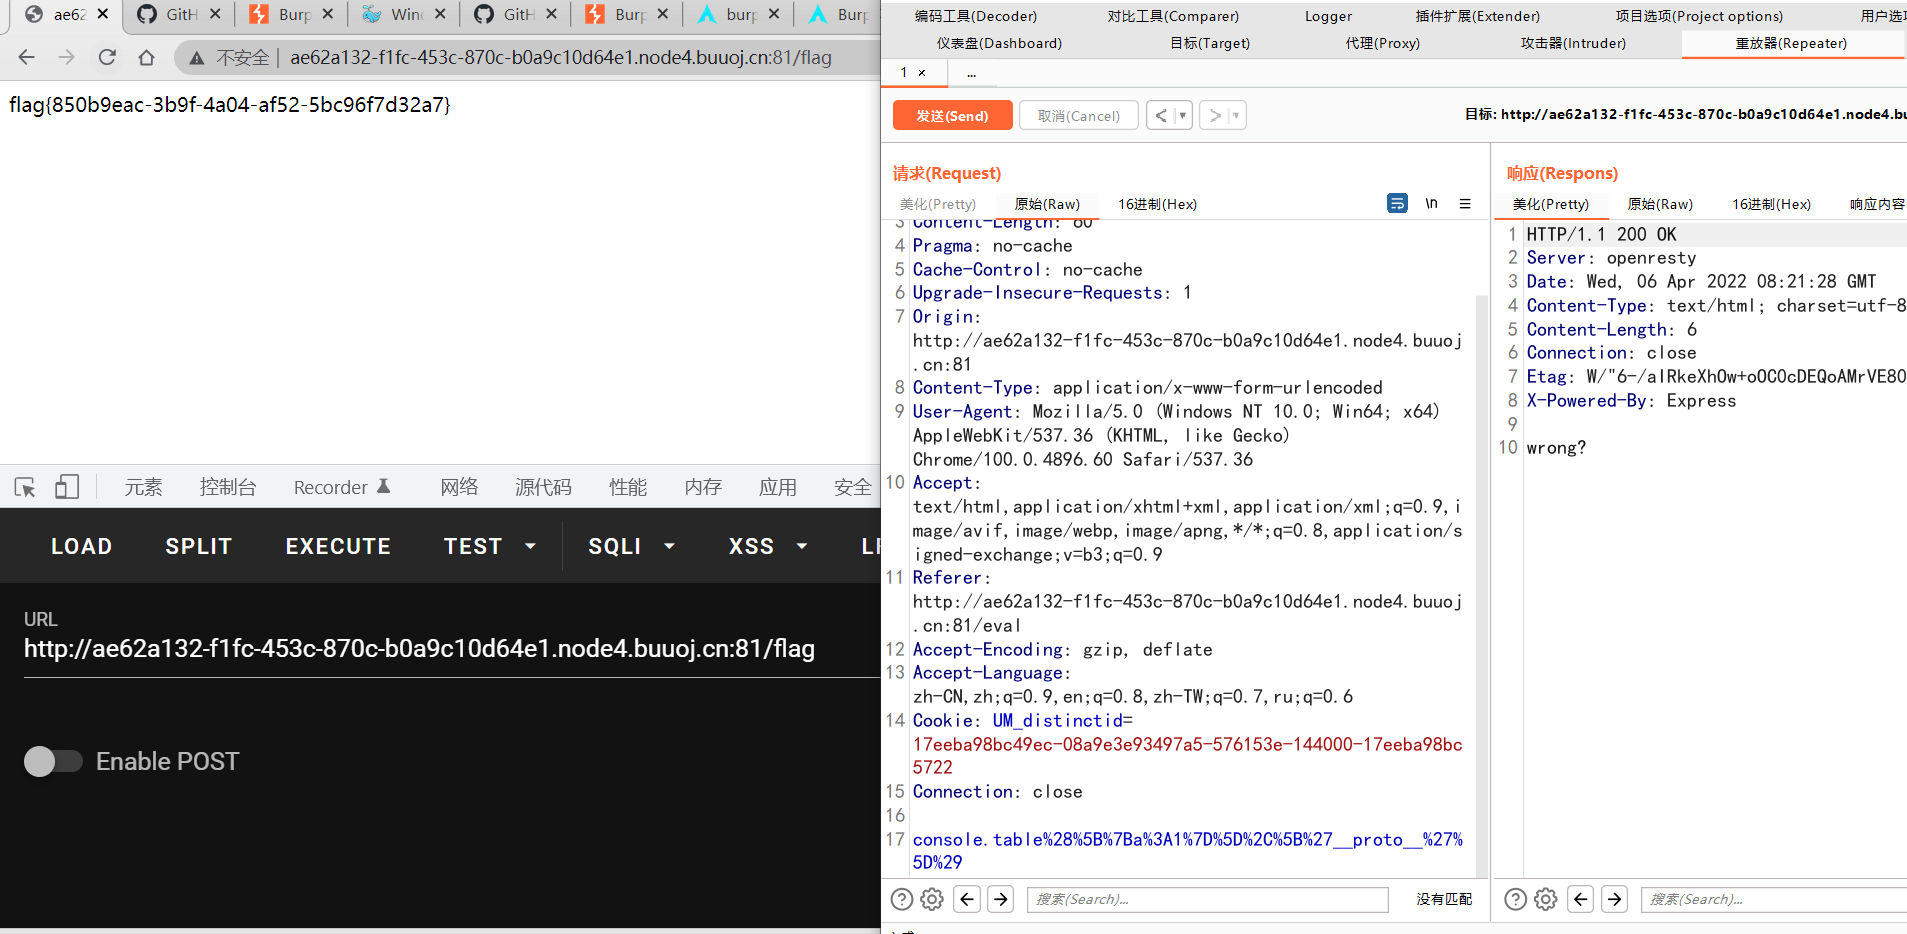Open DevTools Recorder tab

click(342, 487)
